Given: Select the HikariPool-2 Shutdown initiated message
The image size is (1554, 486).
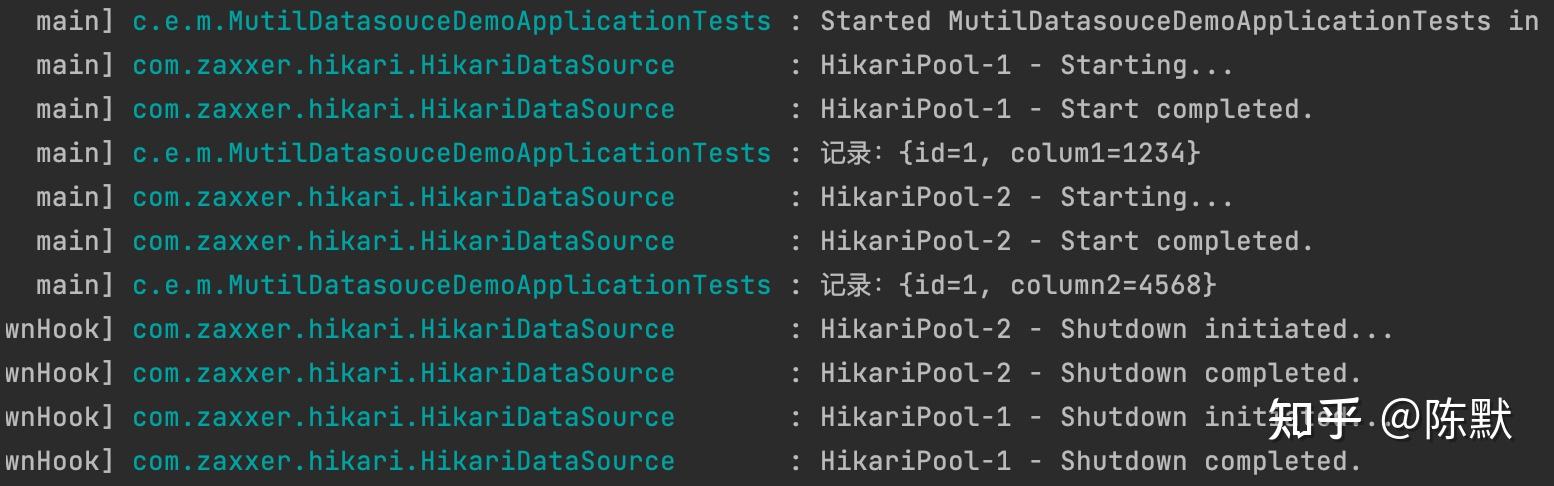Looking at the screenshot, I should point(1107,329).
